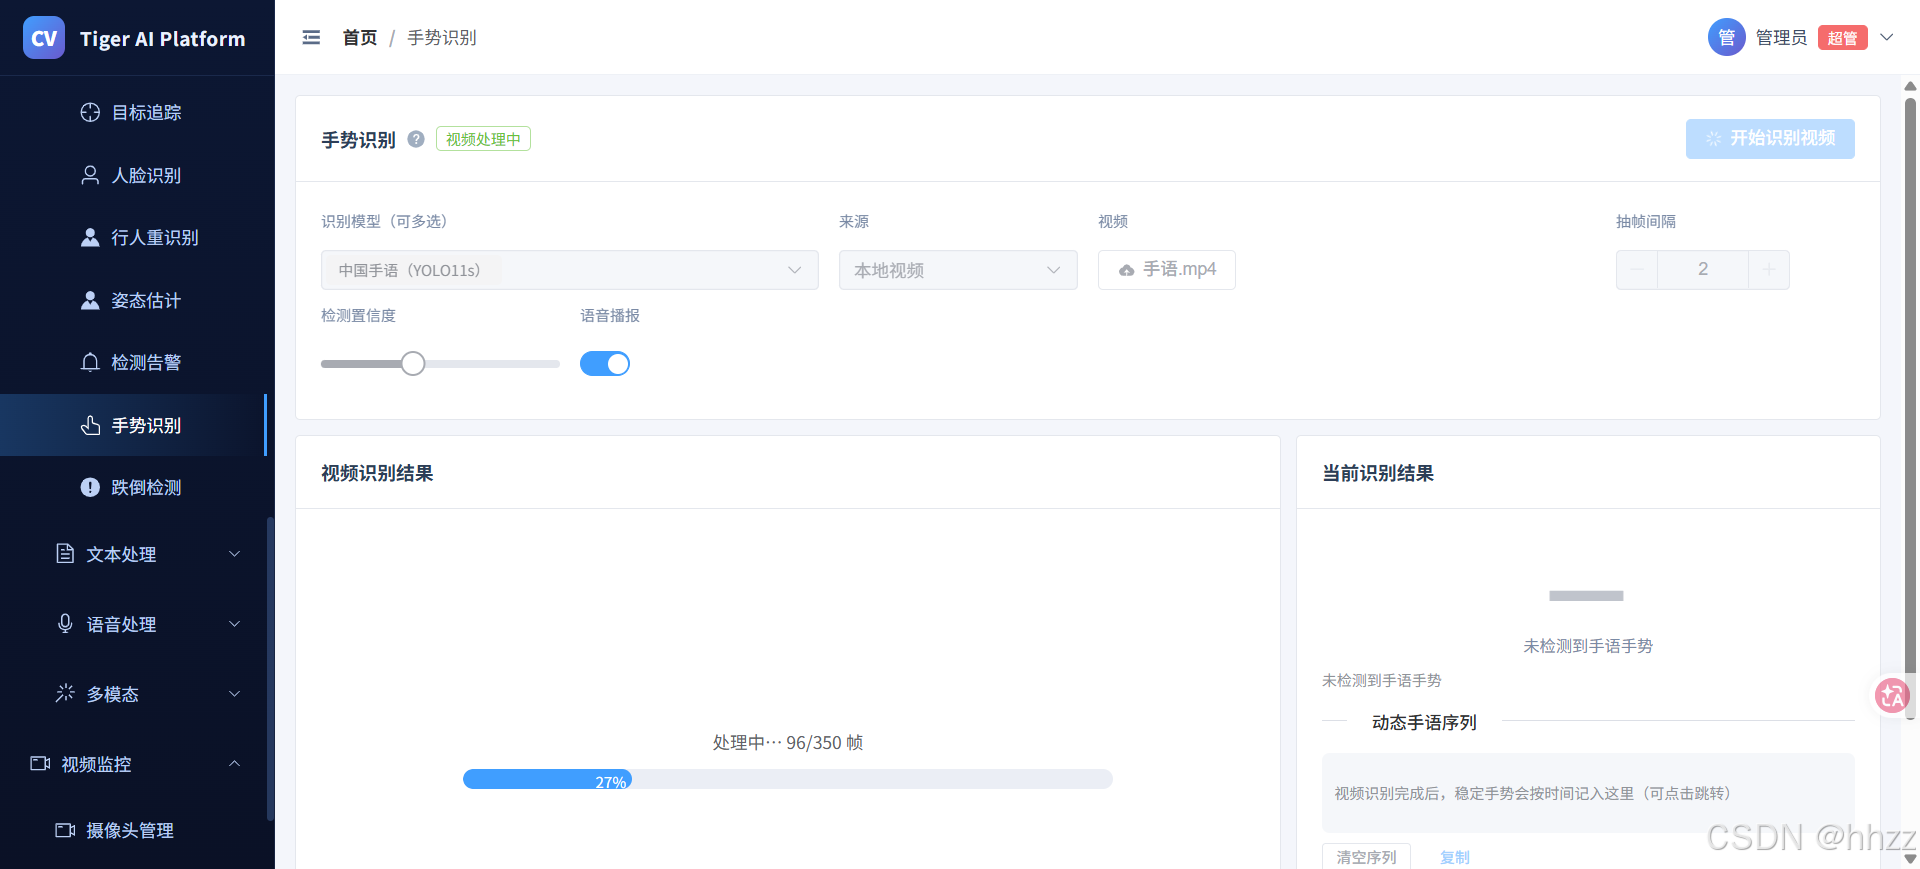Click the CV logo icon
The image size is (1920, 869).
44,38
